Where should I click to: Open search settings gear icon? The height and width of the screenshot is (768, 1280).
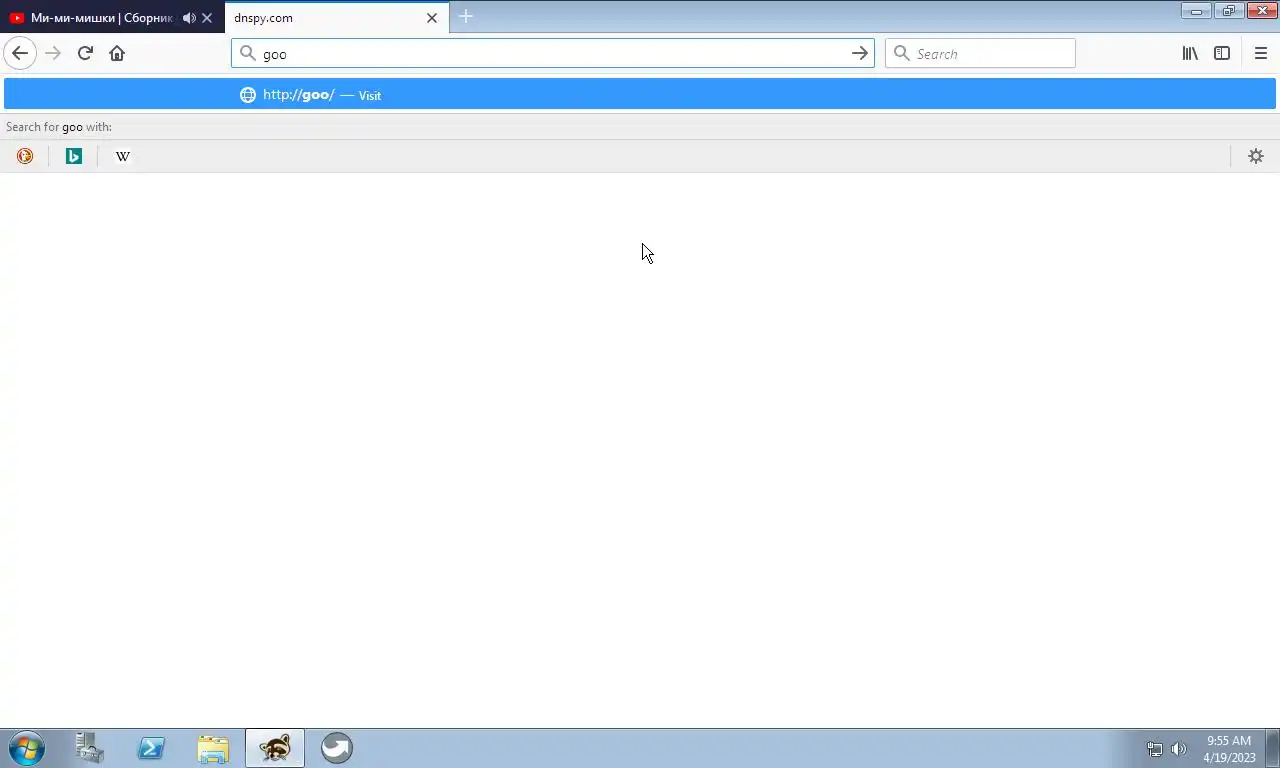(1256, 156)
